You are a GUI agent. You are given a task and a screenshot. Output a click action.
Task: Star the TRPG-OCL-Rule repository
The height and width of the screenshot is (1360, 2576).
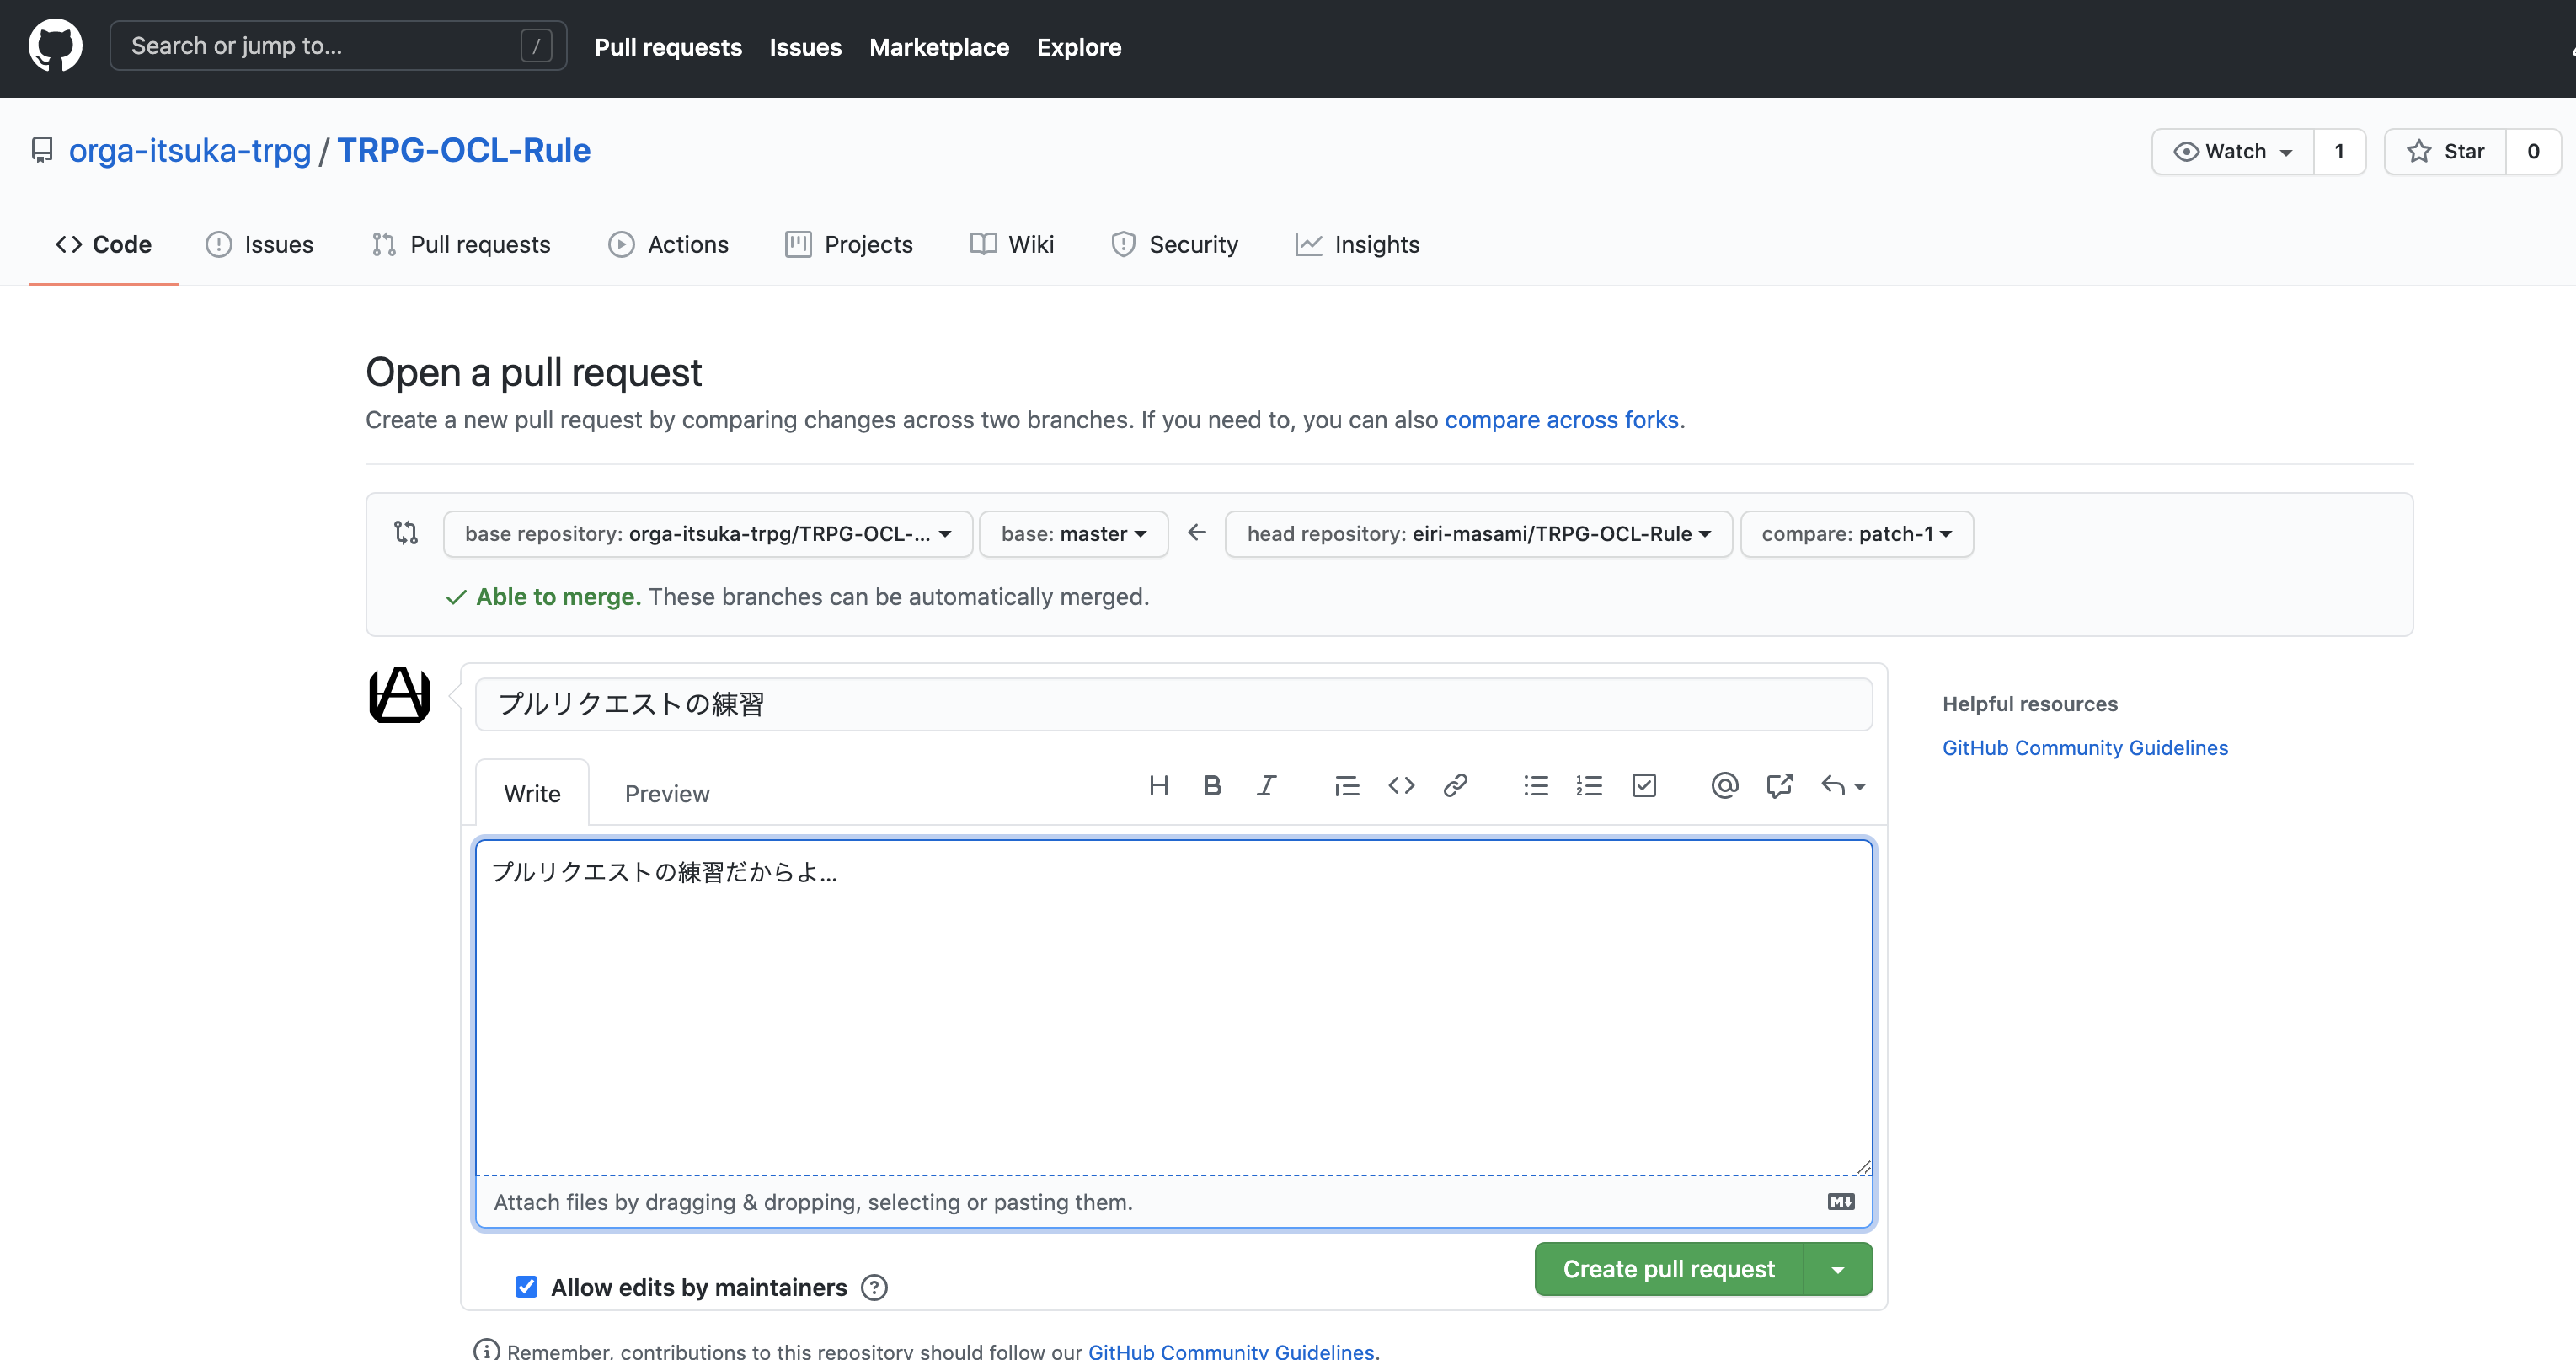click(x=2445, y=151)
